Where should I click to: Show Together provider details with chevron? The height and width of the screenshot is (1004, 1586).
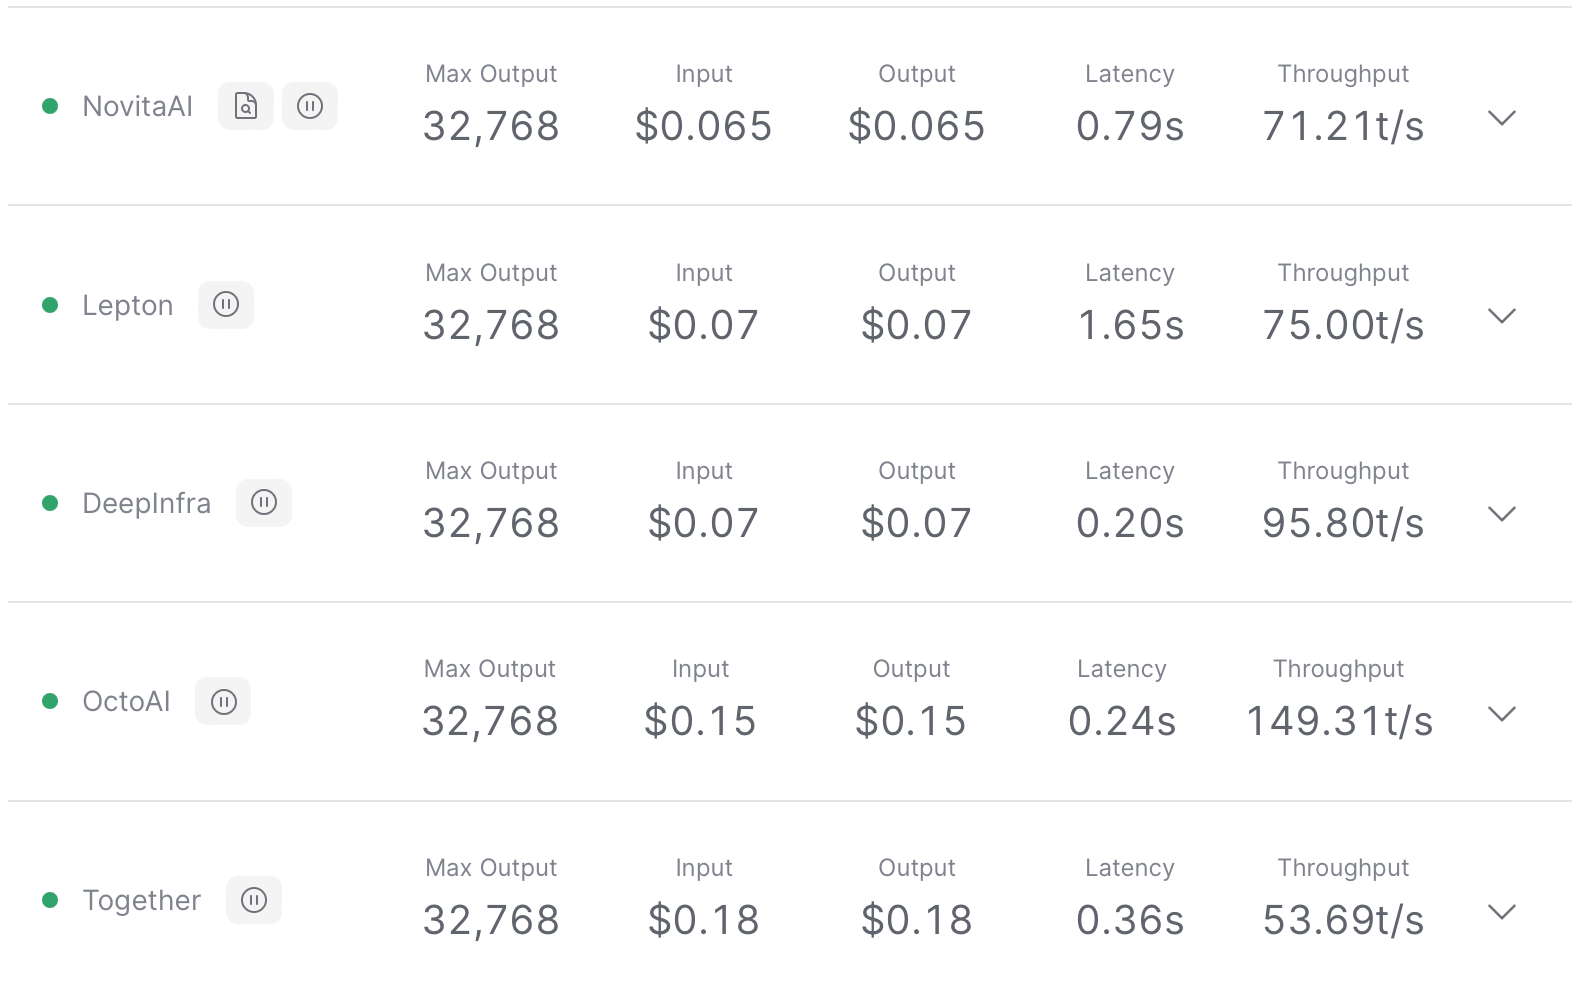1501,912
